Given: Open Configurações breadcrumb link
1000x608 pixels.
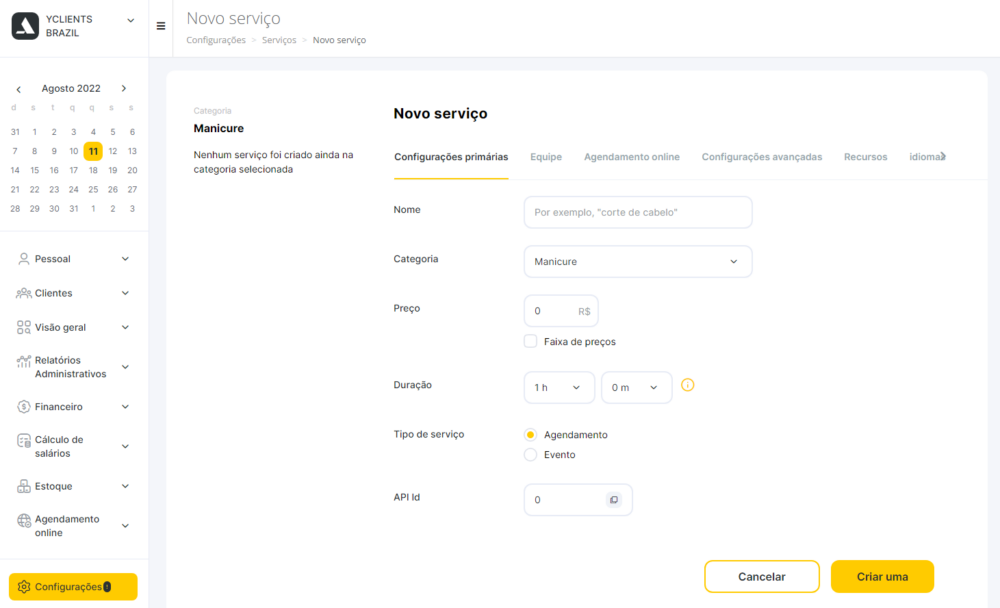Looking at the screenshot, I should click(216, 40).
